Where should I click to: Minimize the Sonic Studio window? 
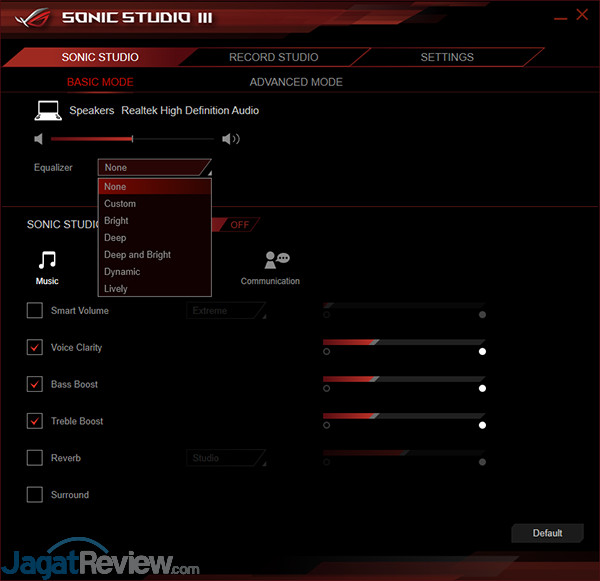561,18
